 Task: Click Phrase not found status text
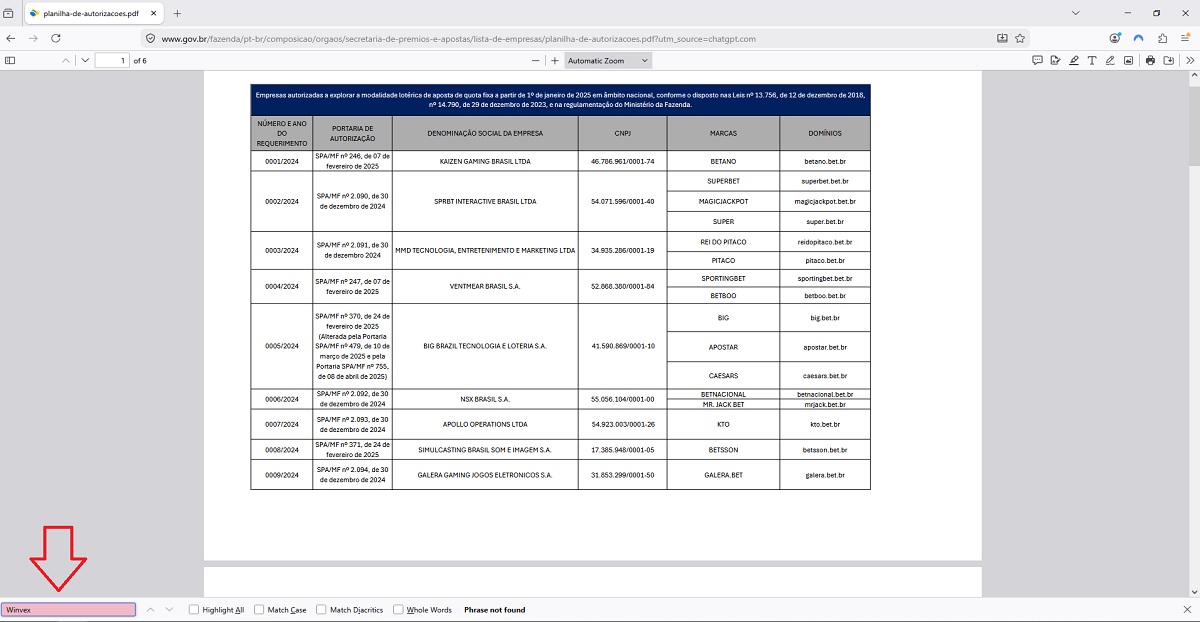[x=494, y=609]
